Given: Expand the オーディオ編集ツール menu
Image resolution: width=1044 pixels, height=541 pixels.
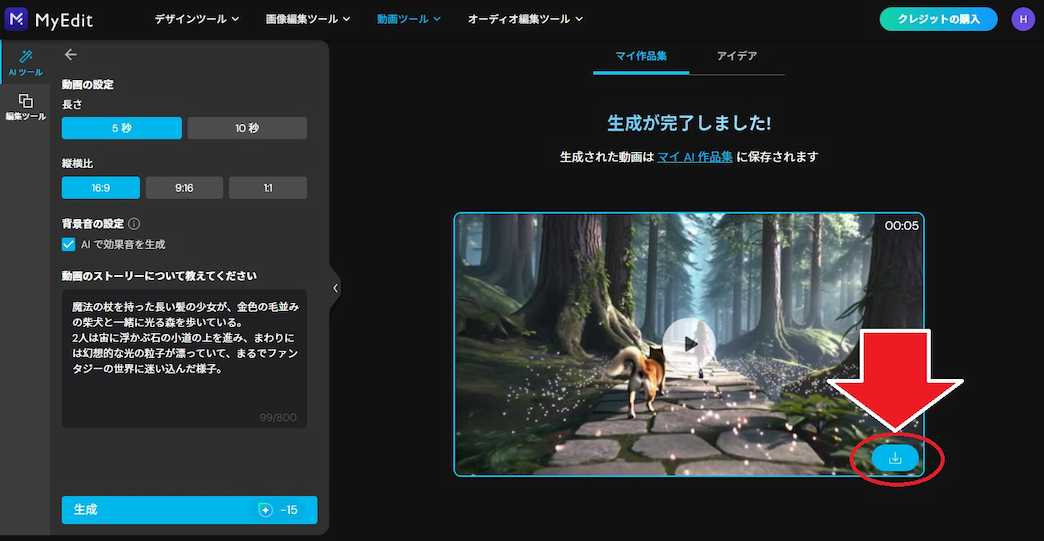Looking at the screenshot, I should coord(525,19).
